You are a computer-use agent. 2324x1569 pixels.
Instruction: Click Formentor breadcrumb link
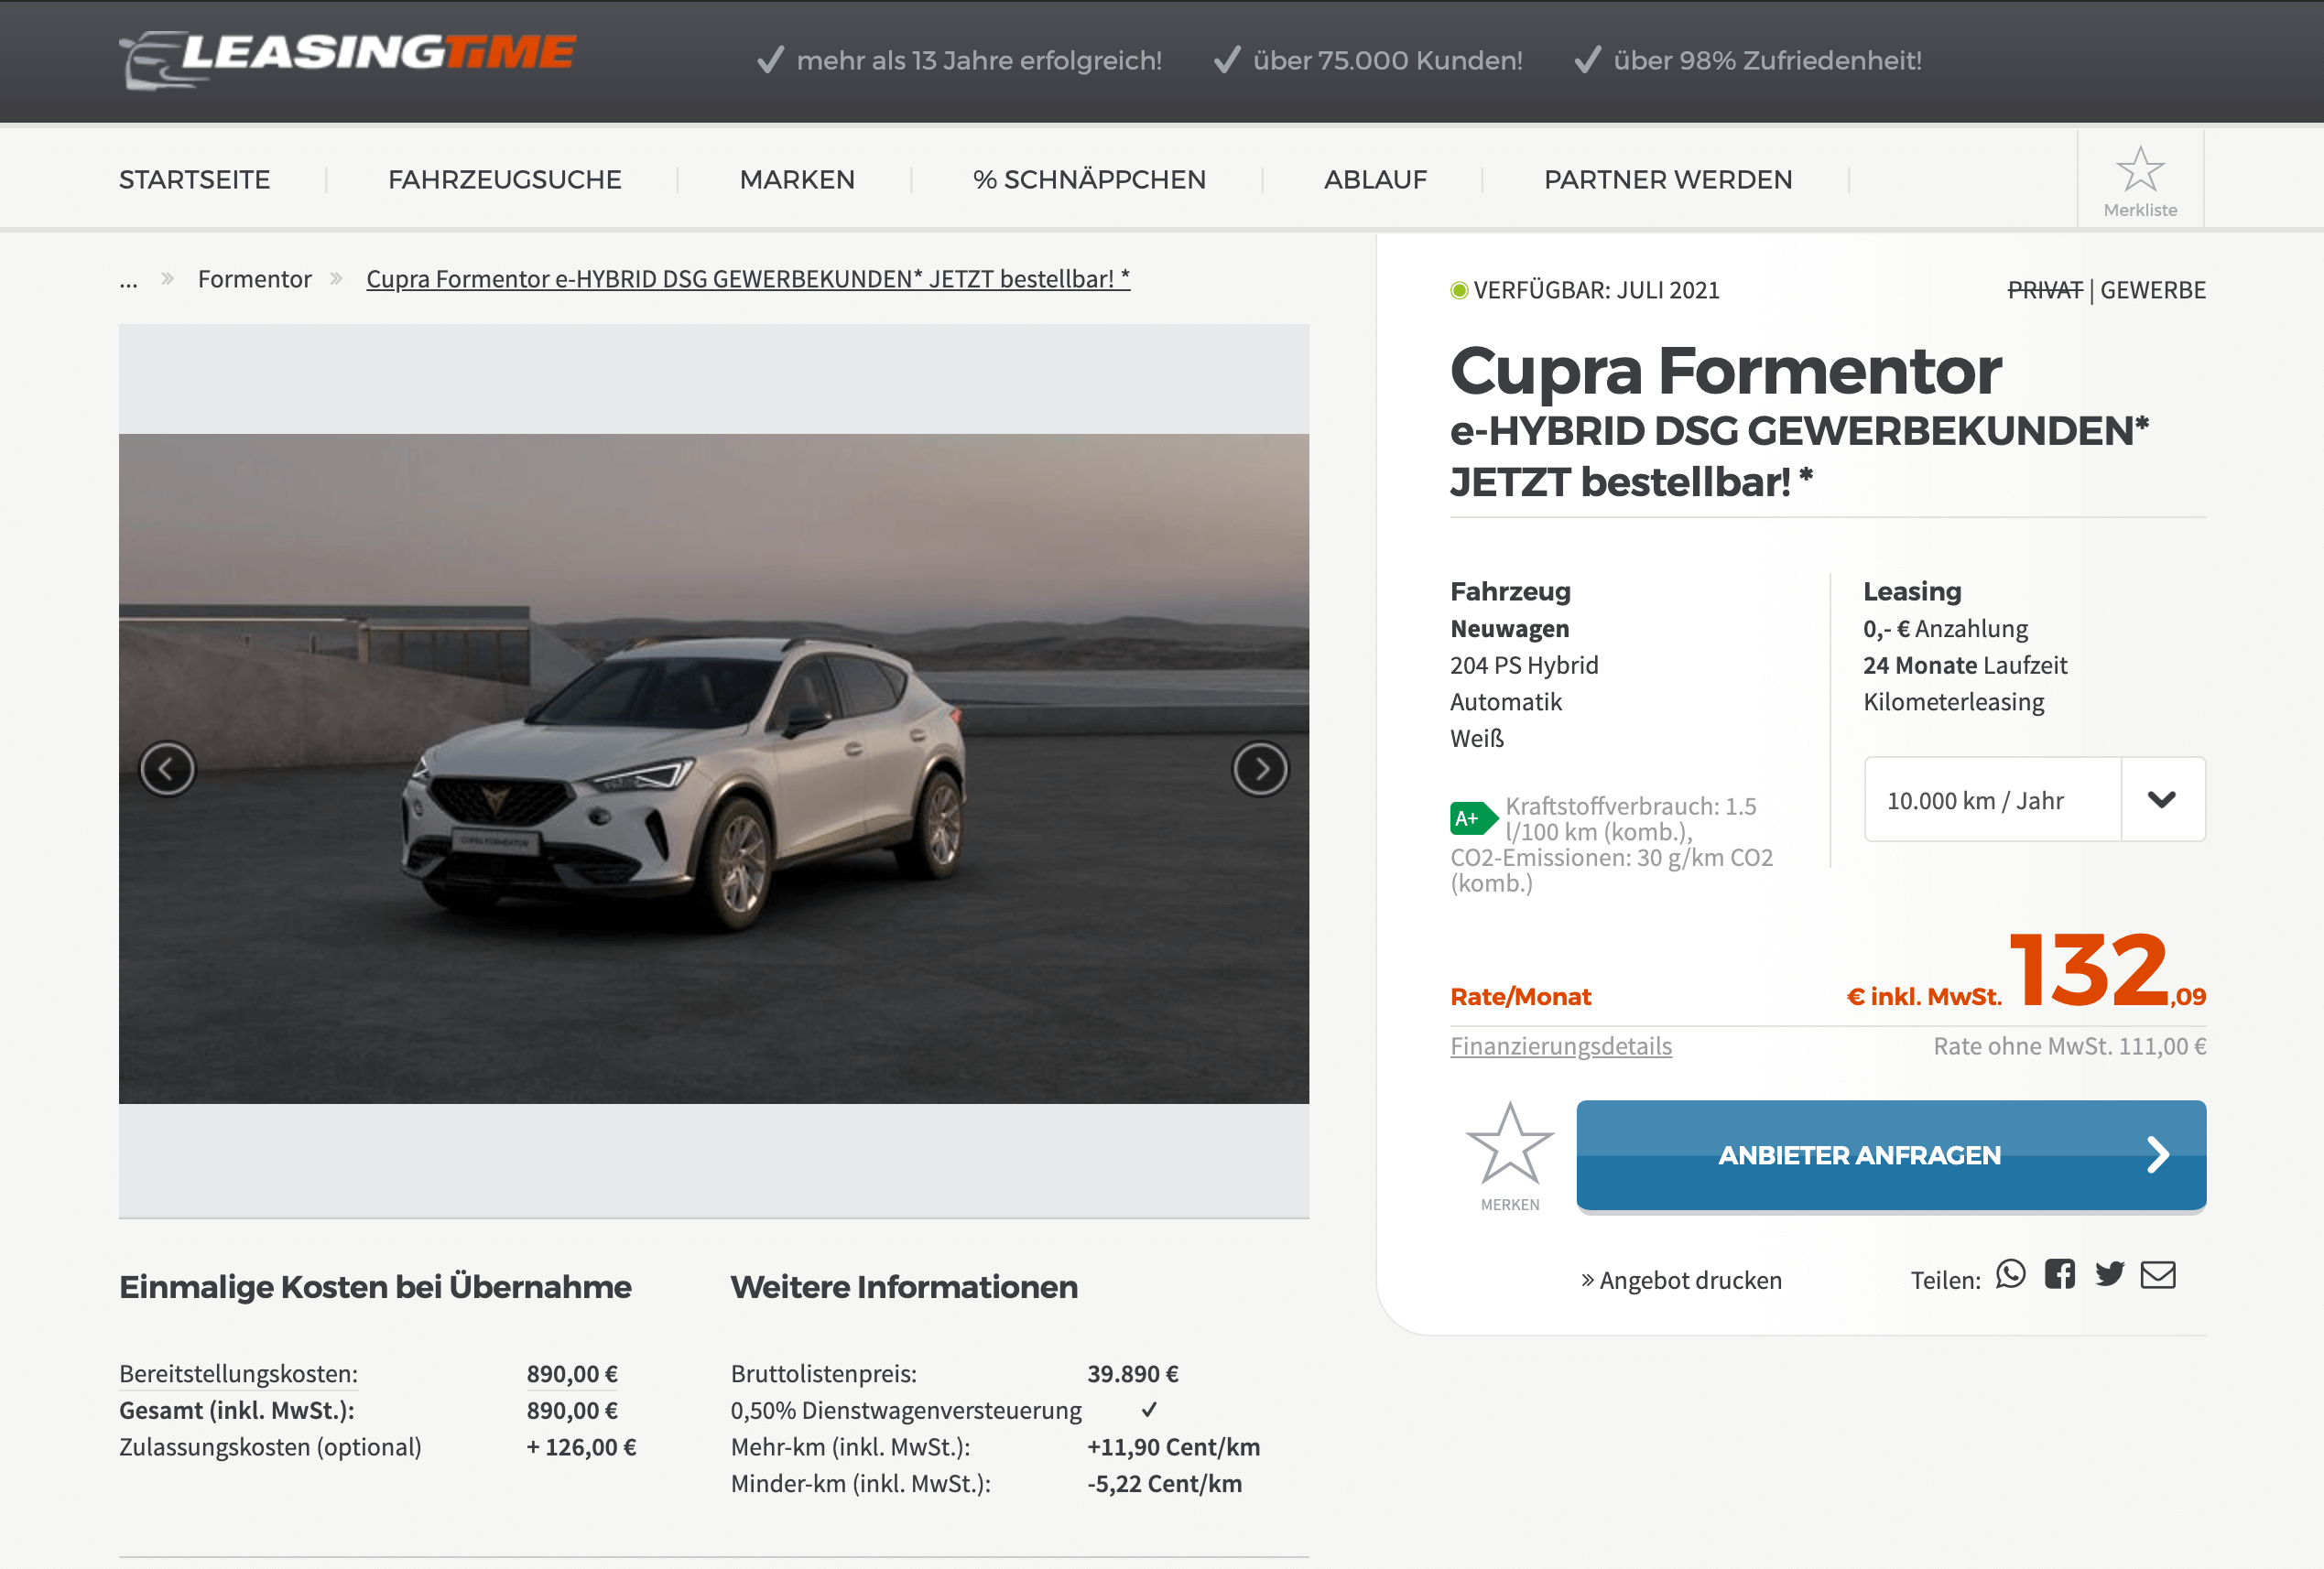(255, 279)
